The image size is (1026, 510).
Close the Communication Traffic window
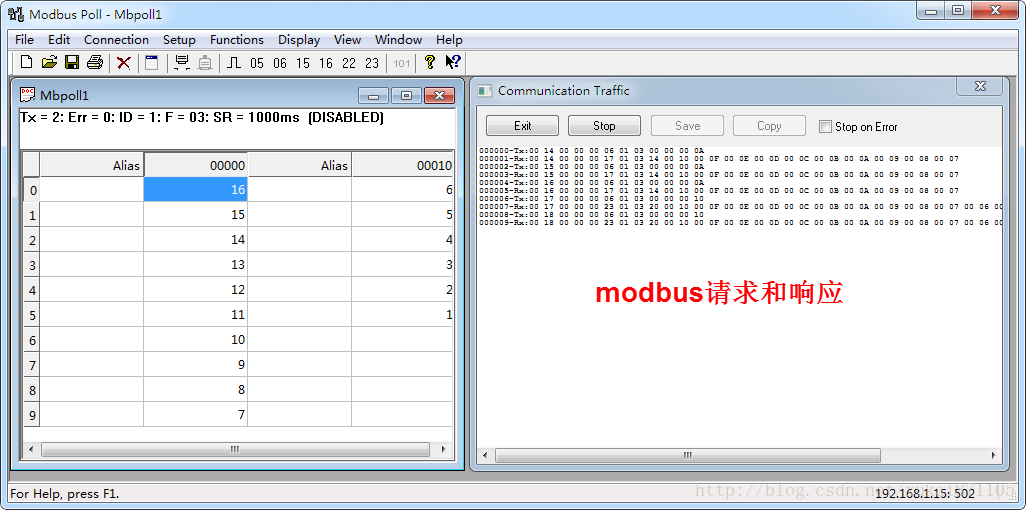tap(980, 86)
